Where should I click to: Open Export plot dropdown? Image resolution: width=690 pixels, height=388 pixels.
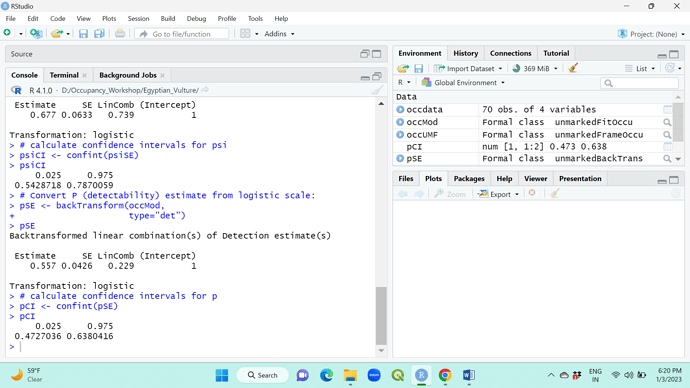point(499,194)
